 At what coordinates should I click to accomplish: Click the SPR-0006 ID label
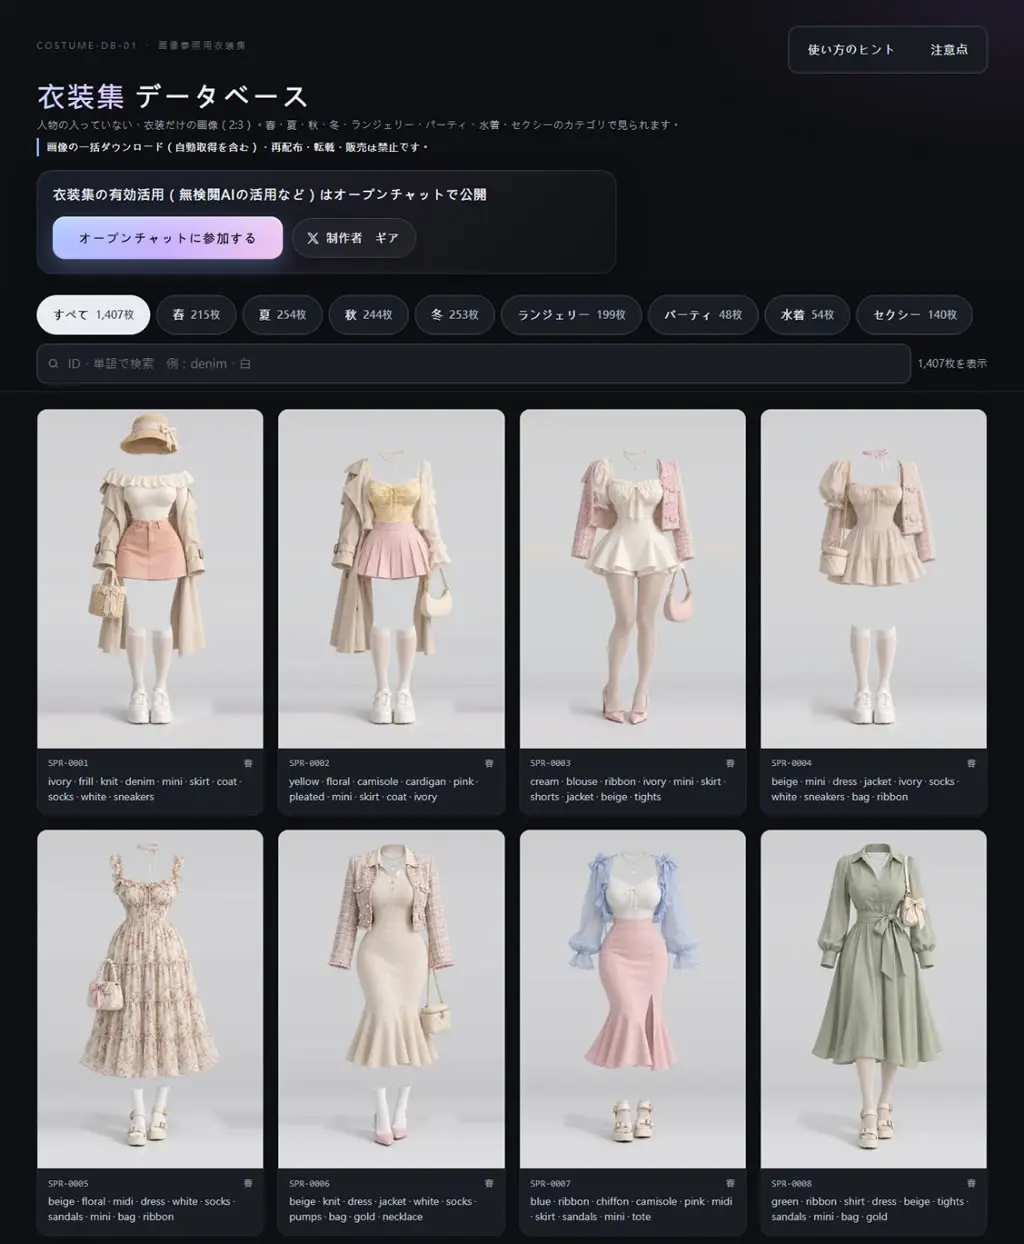click(309, 1183)
